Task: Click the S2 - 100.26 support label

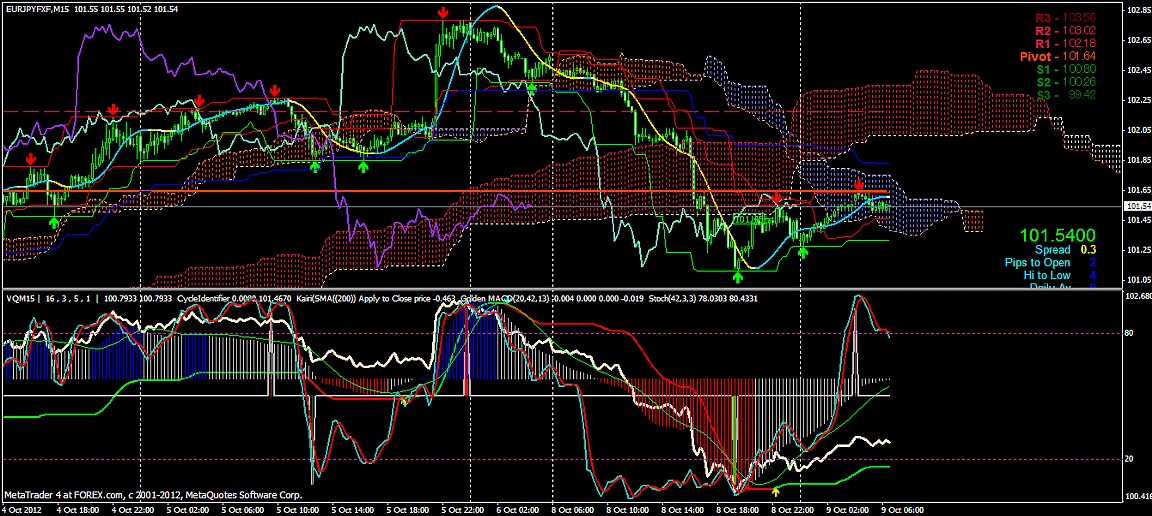Action: pos(1068,82)
